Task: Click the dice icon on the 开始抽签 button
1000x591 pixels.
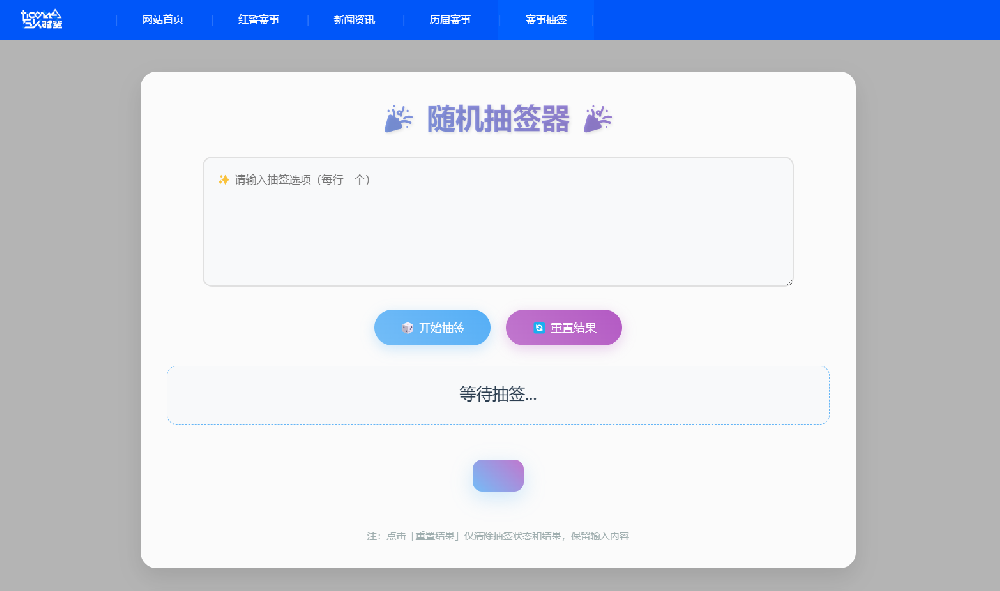Action: point(407,328)
